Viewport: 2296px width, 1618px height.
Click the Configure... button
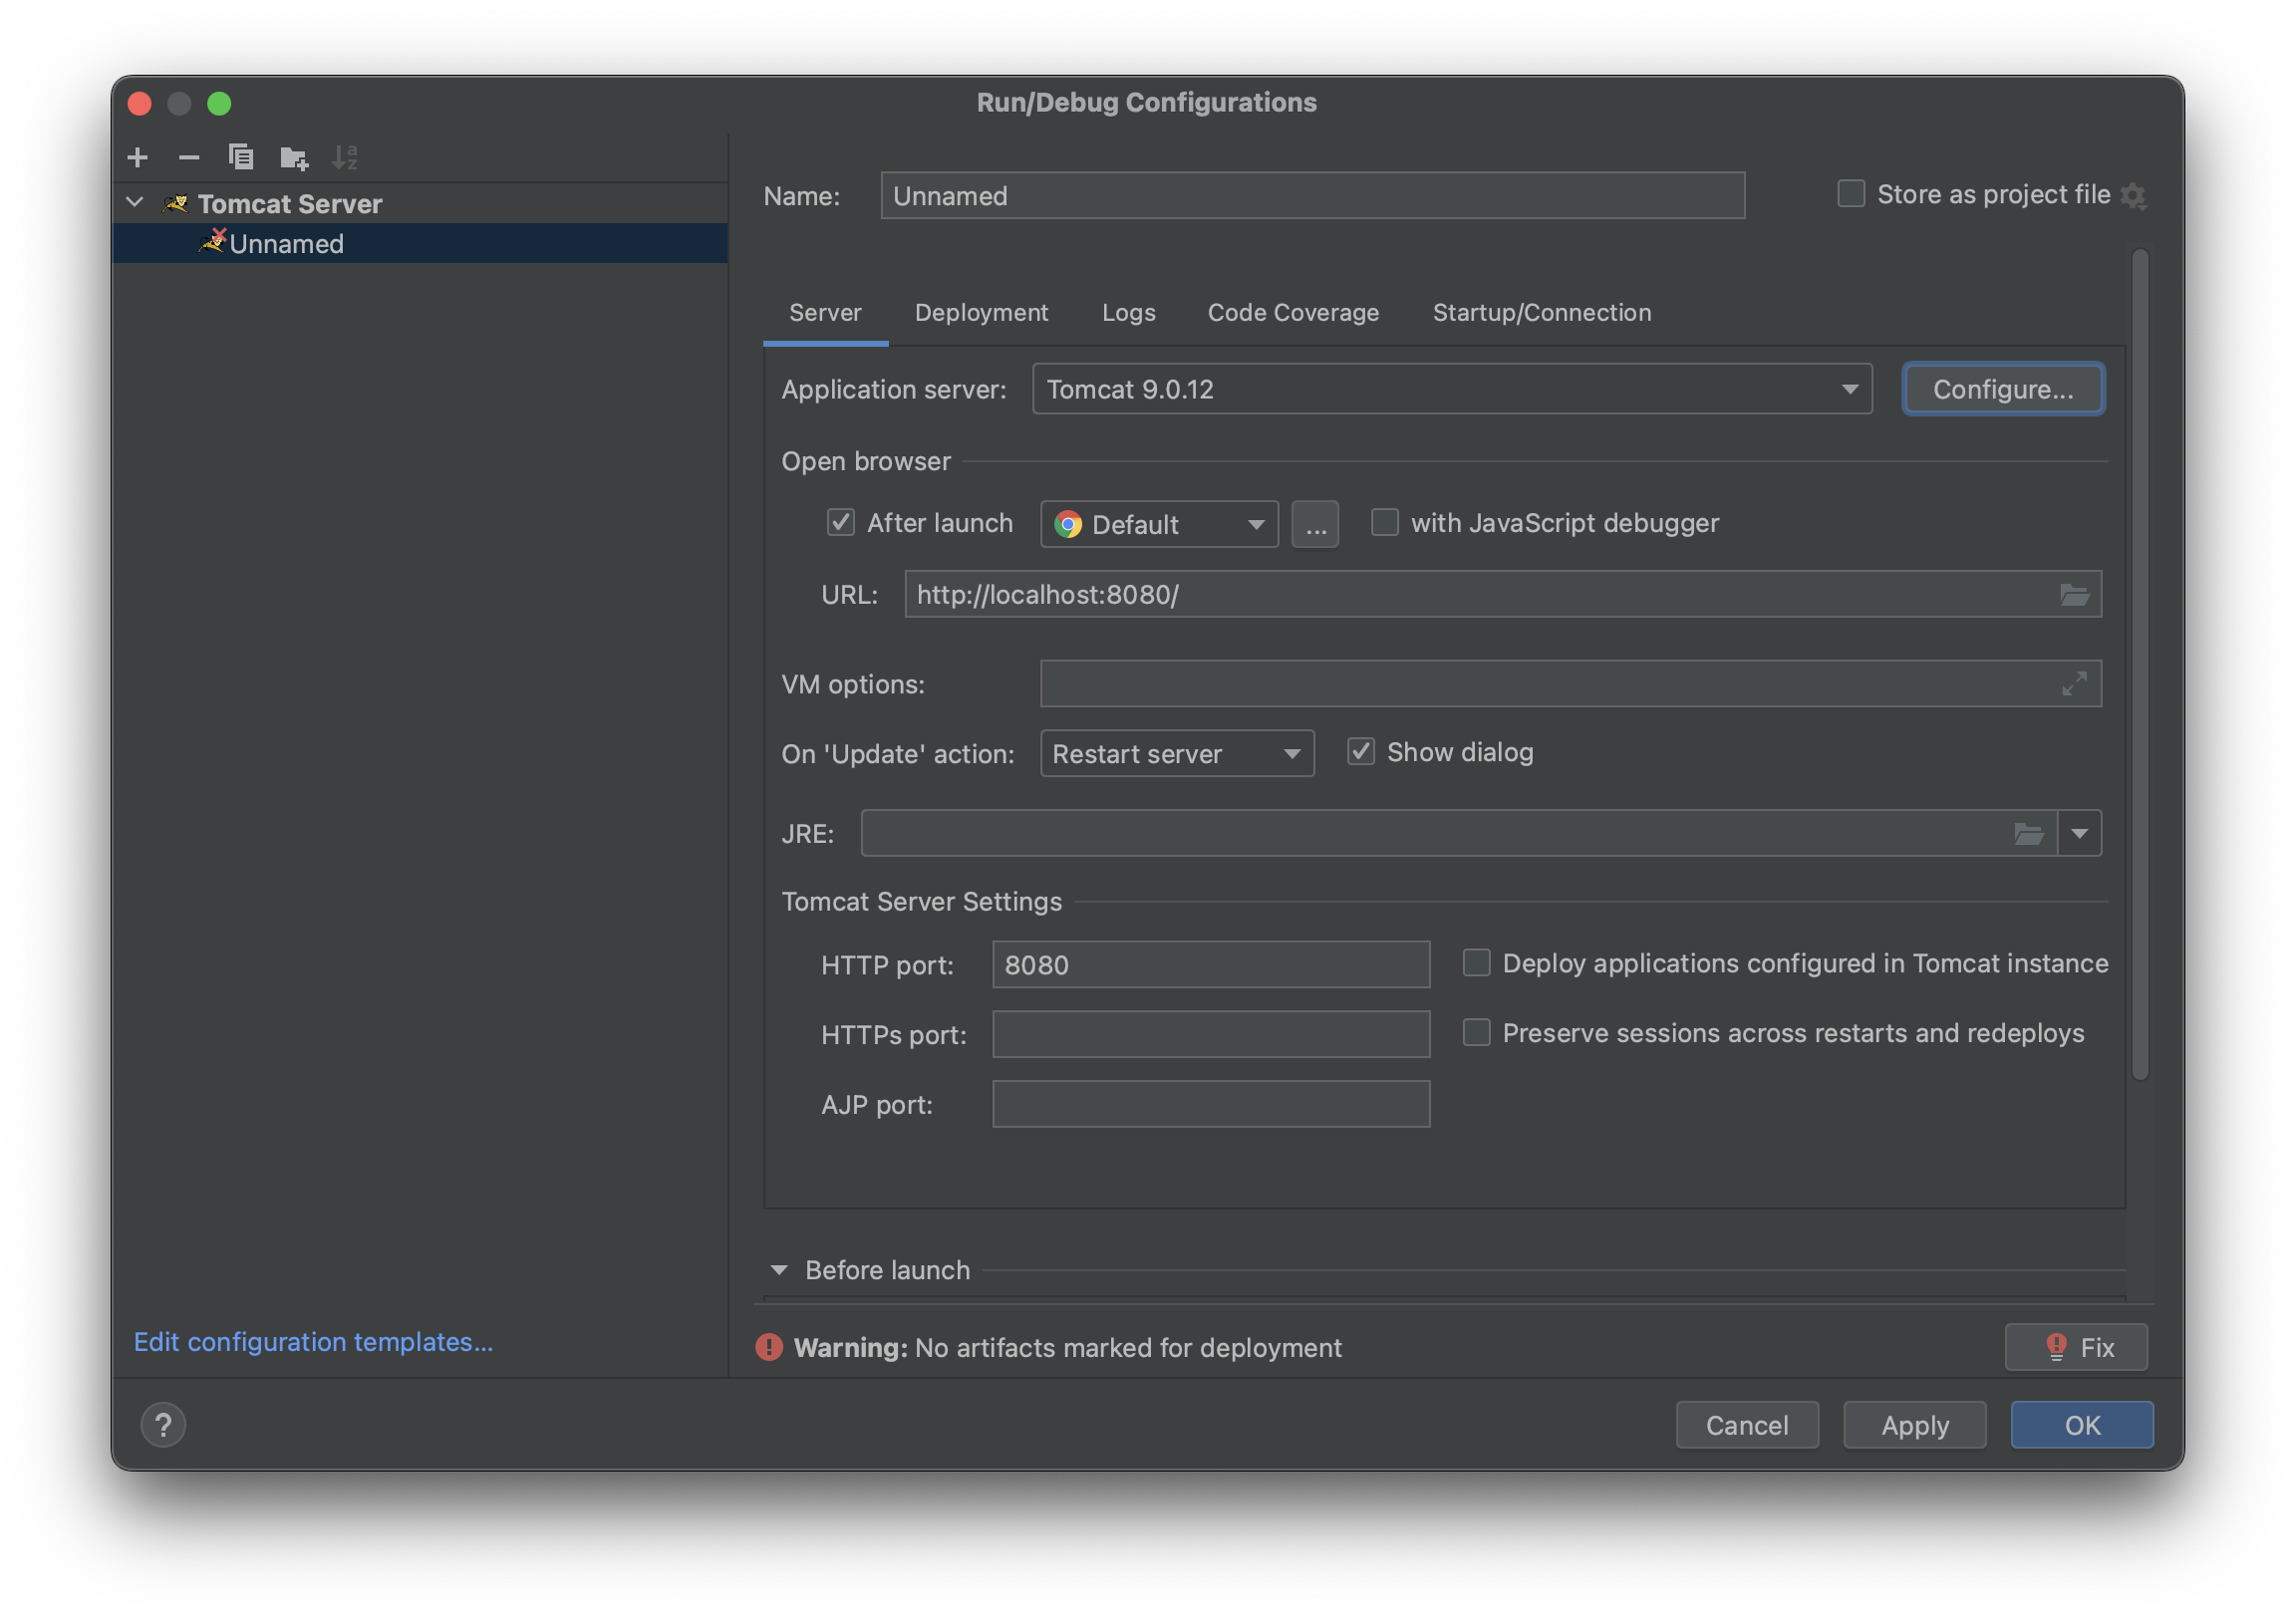click(2003, 389)
